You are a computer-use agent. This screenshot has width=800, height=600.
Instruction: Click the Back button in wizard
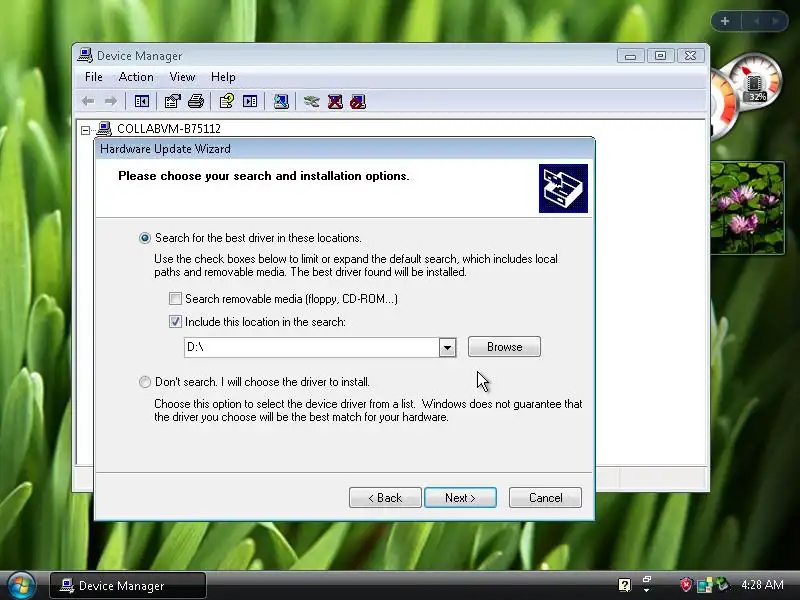point(385,497)
